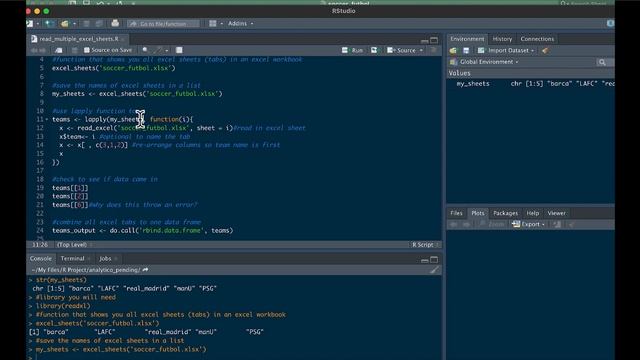Click the Go to file/function field
This screenshot has width=640, height=360.
click(x=163, y=24)
